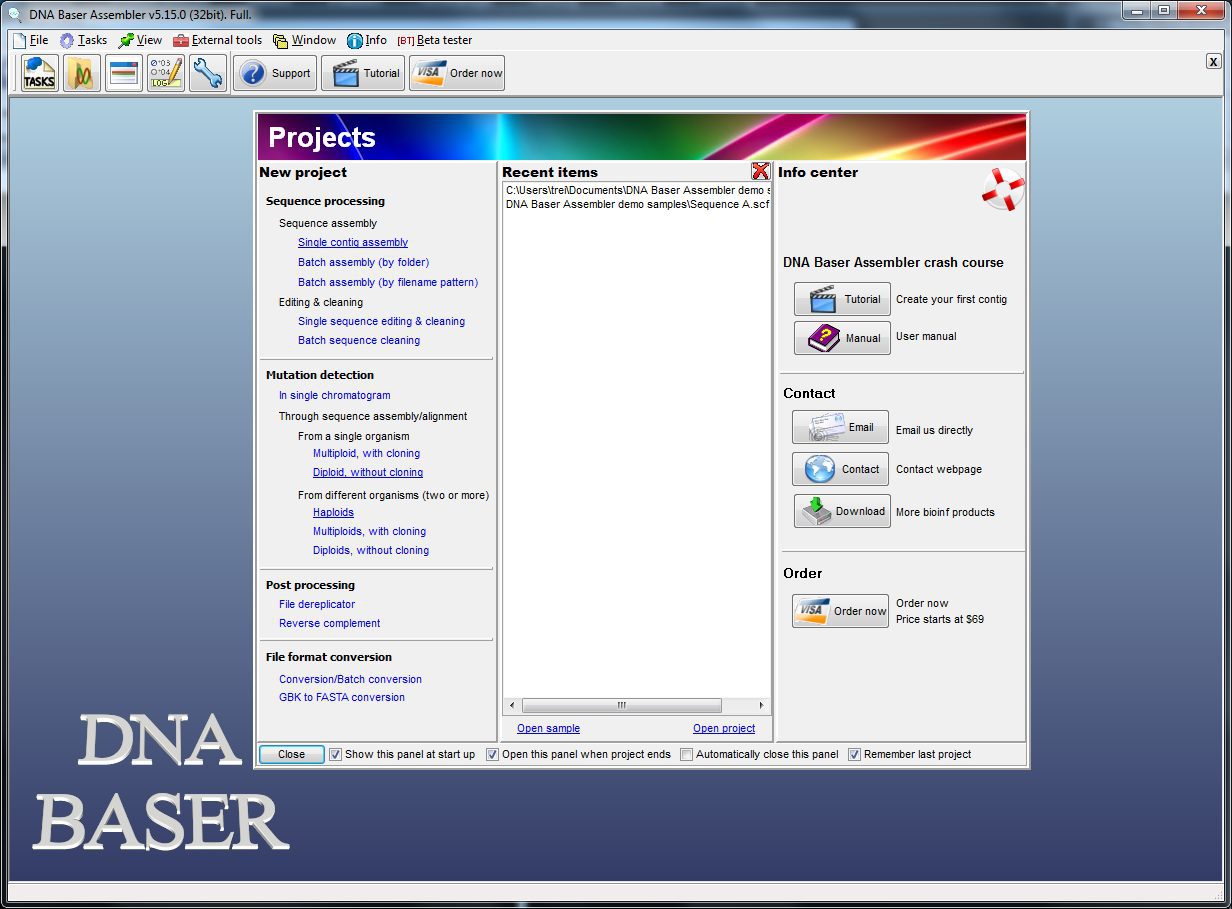Toggle Remember last project checkbox
The width and height of the screenshot is (1232, 909).
(855, 754)
